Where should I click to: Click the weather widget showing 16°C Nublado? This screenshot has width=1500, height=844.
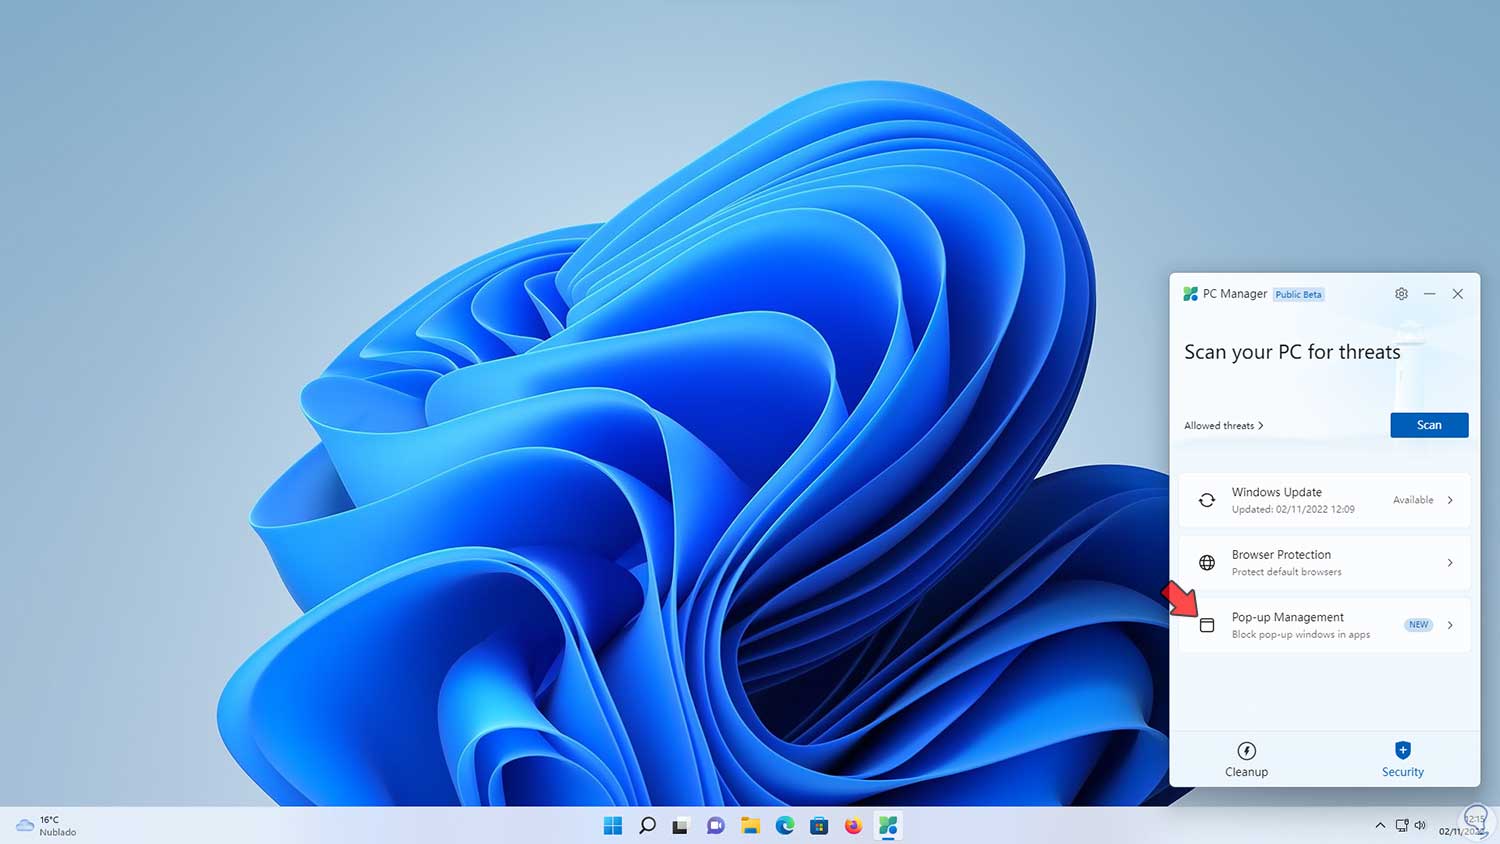45,825
